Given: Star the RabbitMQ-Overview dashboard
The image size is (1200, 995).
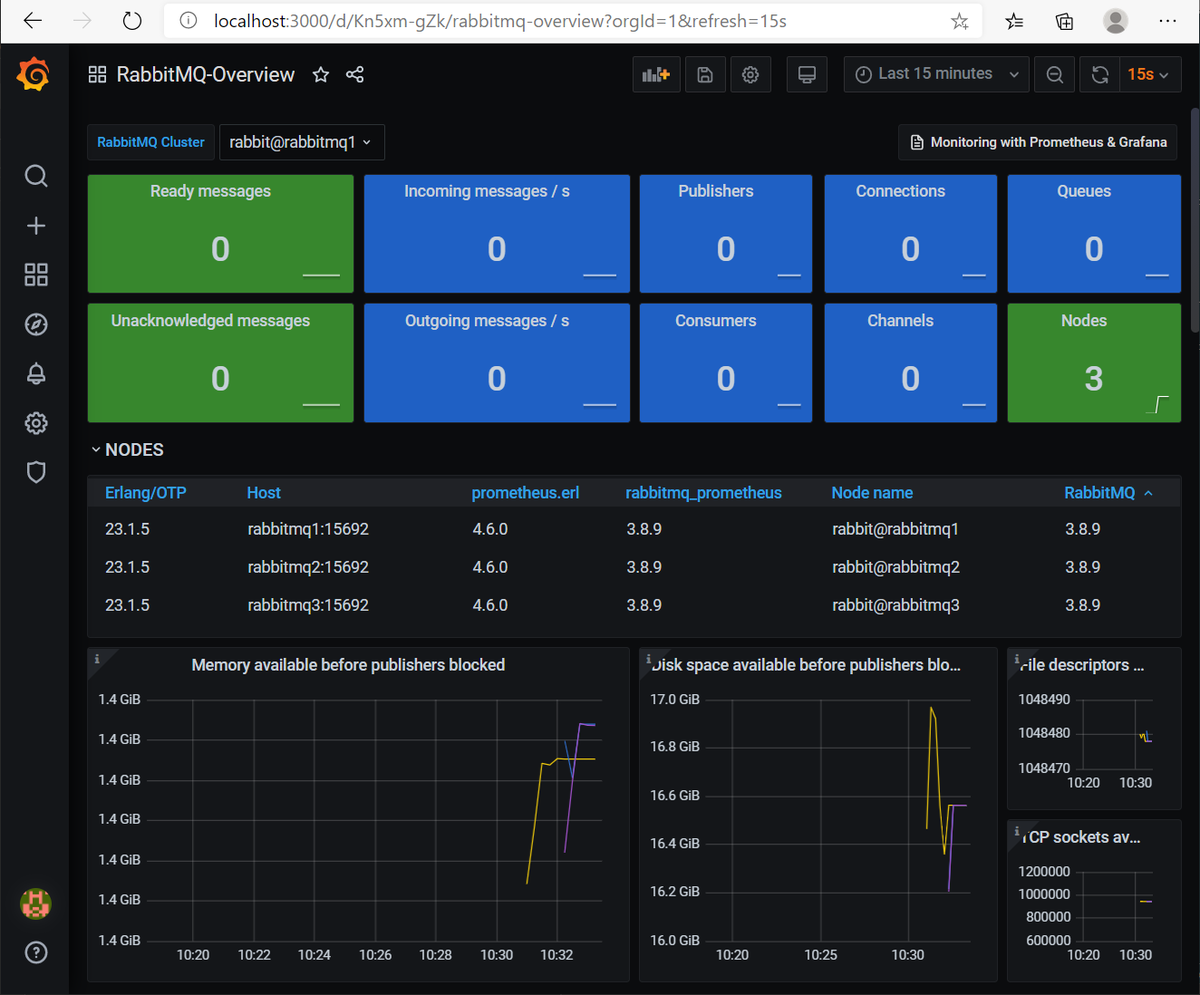Looking at the screenshot, I should pos(320,74).
